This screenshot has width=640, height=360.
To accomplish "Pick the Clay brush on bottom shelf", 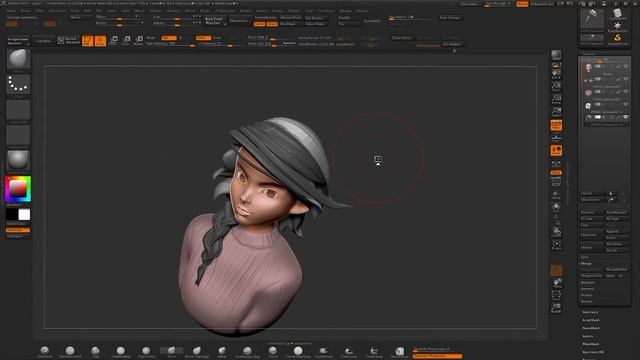I will pyautogui.click(x=96, y=351).
